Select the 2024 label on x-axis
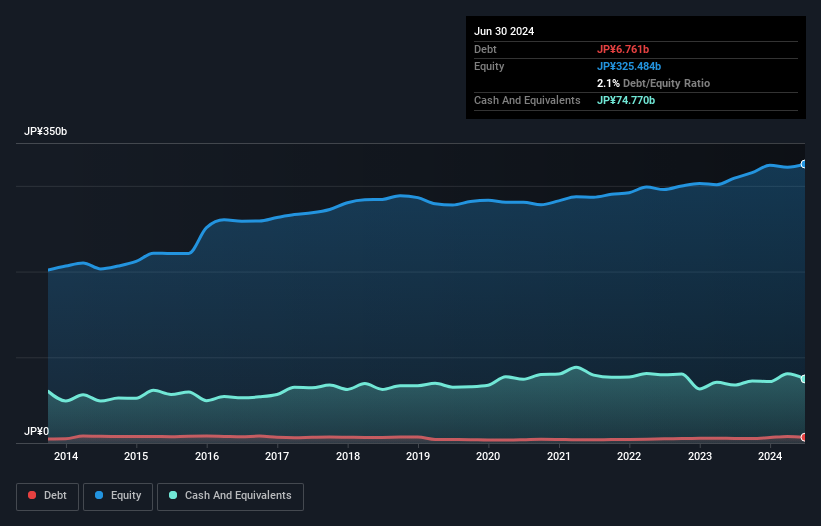Viewport: 821px width, 526px height. click(x=770, y=457)
